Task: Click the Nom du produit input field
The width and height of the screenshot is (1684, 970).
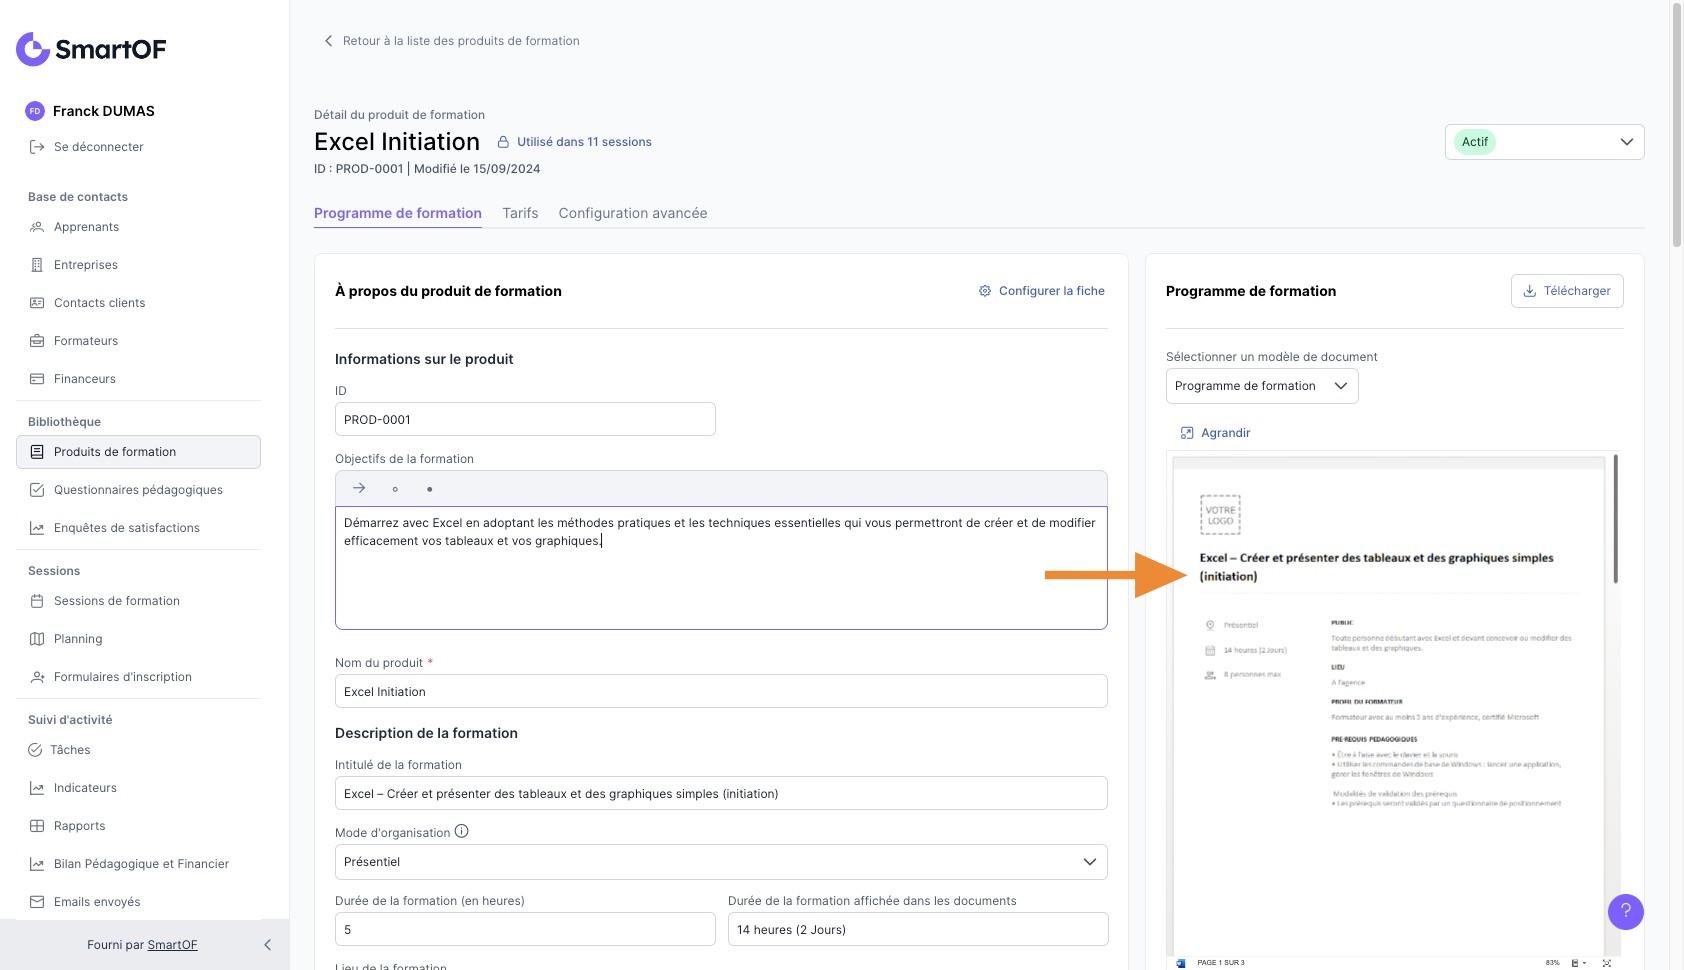Action: (720, 692)
